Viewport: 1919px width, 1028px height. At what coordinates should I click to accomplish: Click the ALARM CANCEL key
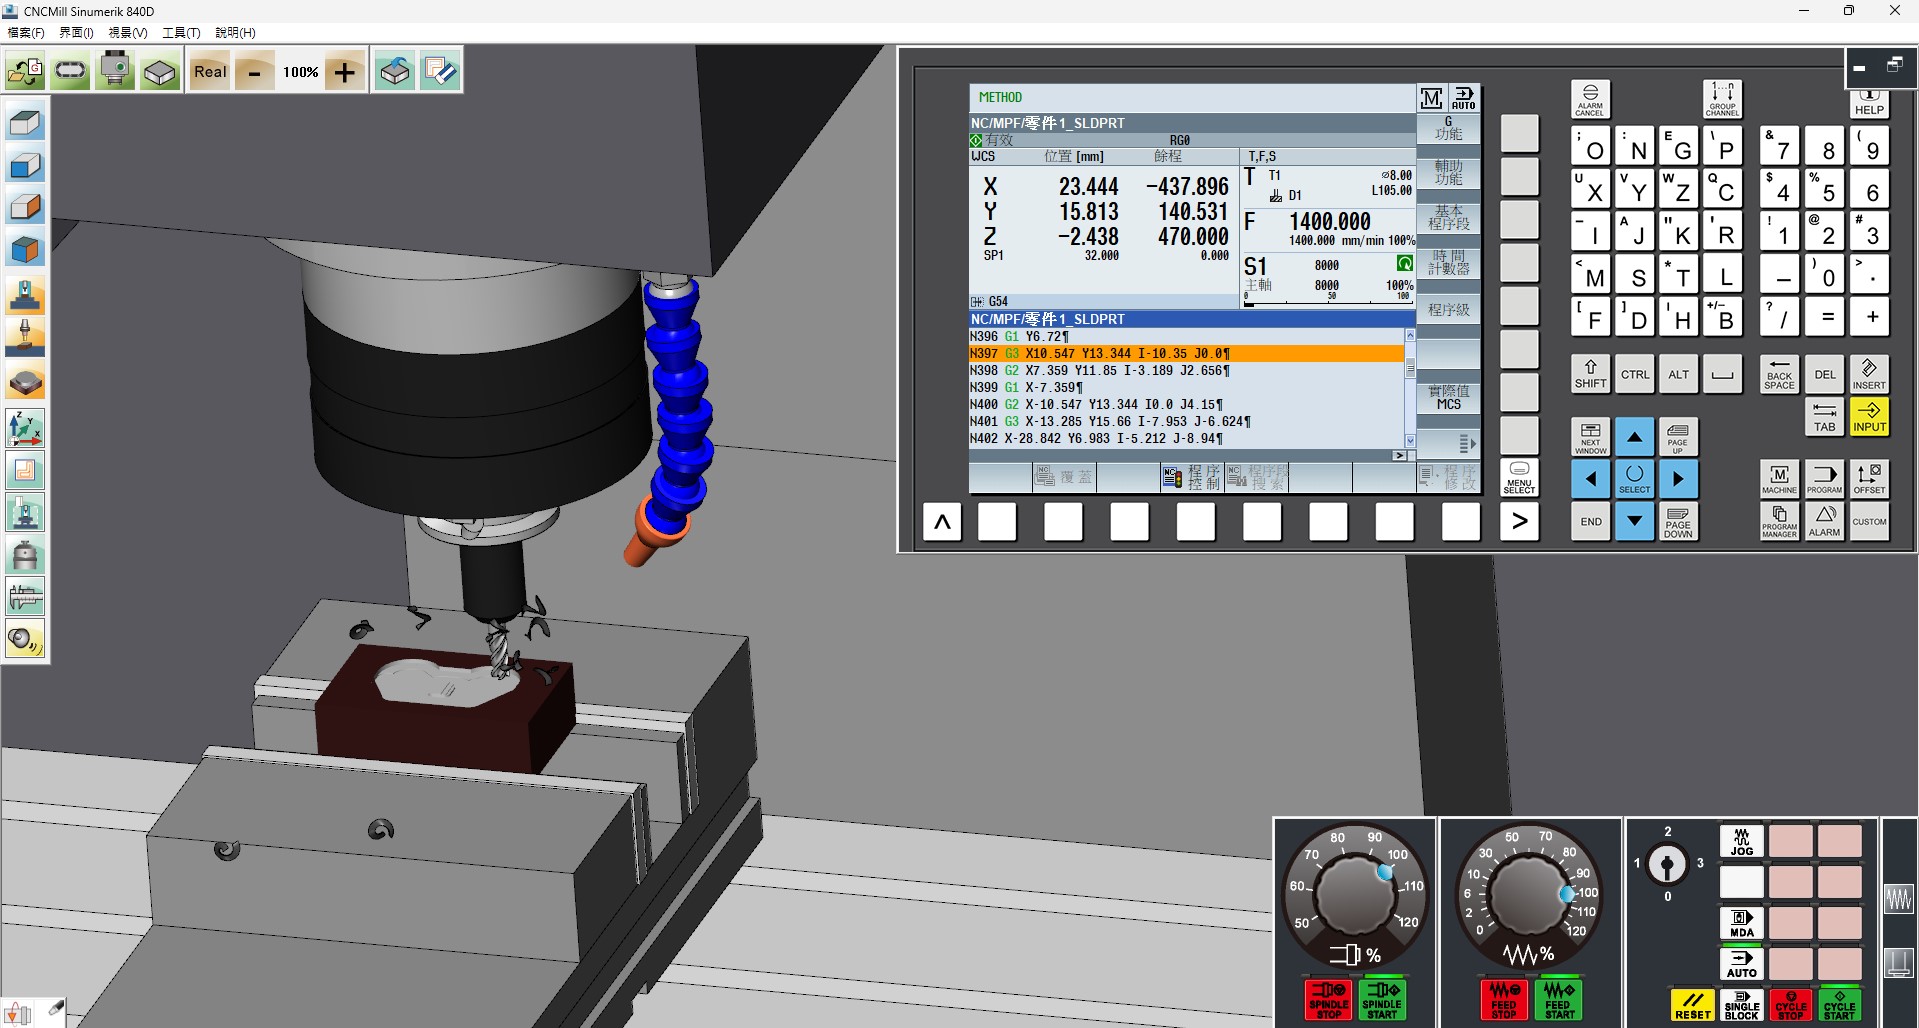[x=1590, y=100]
